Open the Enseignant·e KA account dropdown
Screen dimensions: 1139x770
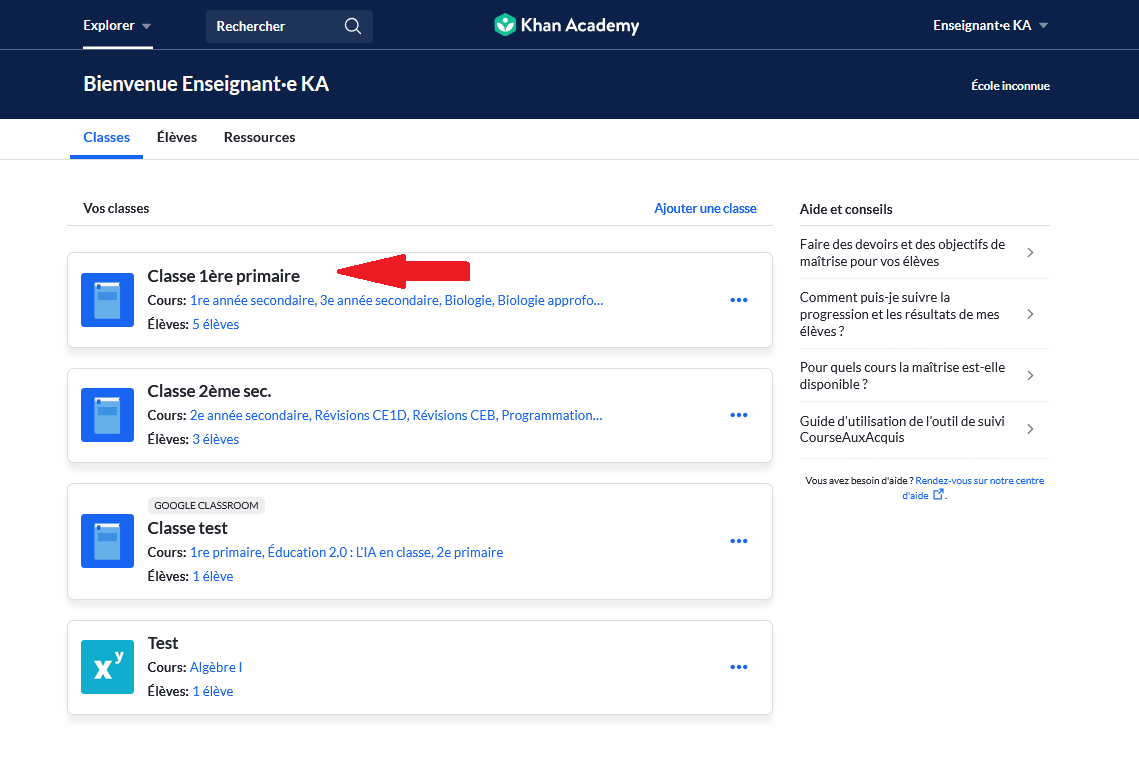point(991,25)
